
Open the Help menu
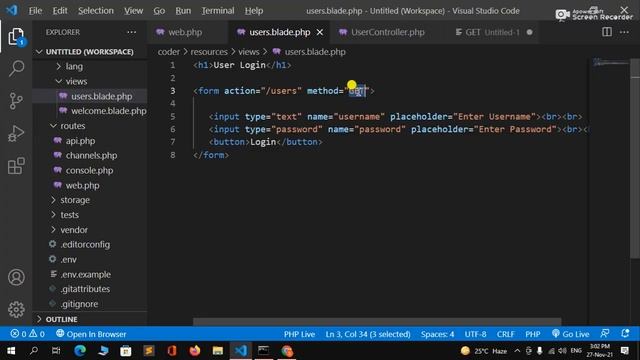click(253, 11)
